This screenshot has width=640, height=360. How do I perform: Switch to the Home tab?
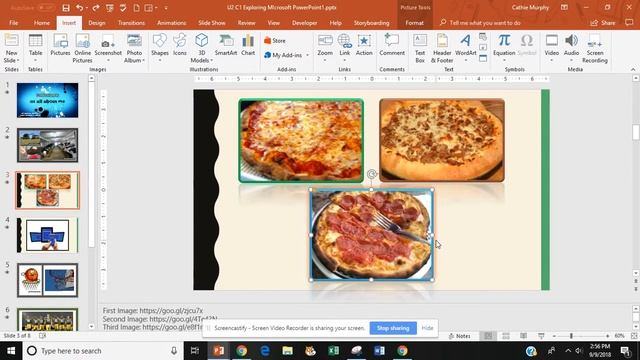point(42,23)
